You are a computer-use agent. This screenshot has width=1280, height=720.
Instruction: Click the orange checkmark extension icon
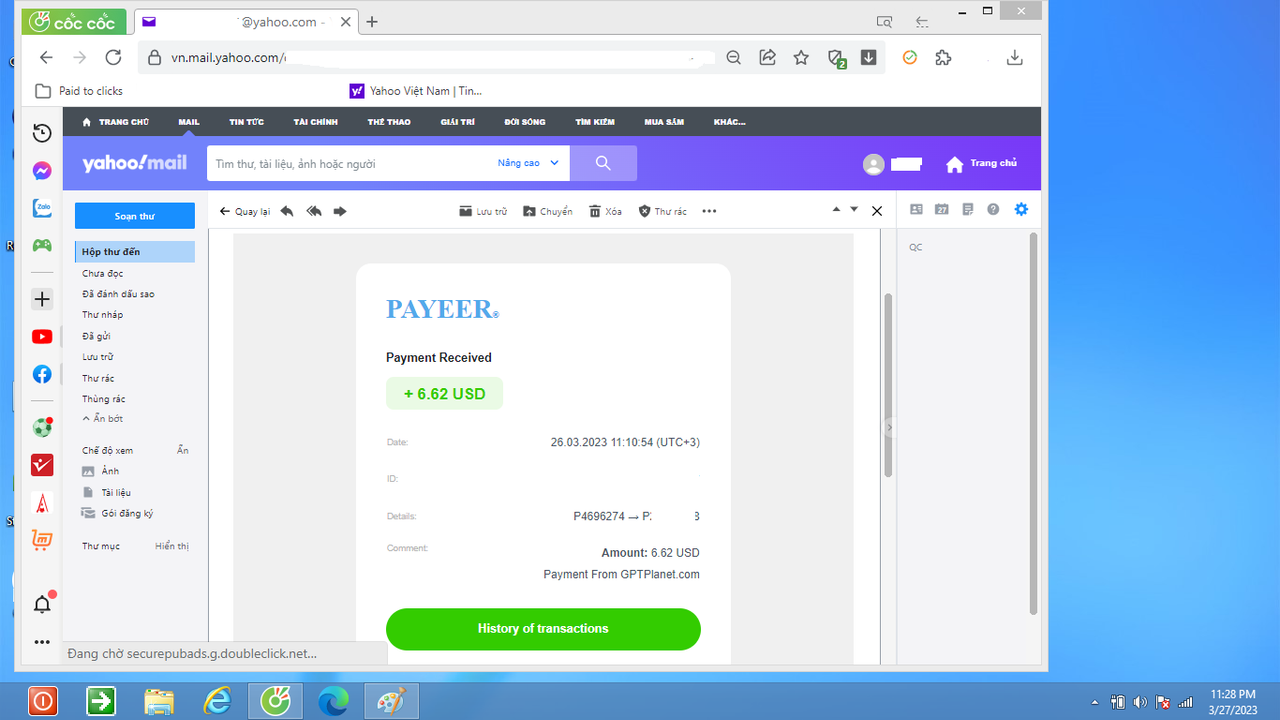[910, 58]
